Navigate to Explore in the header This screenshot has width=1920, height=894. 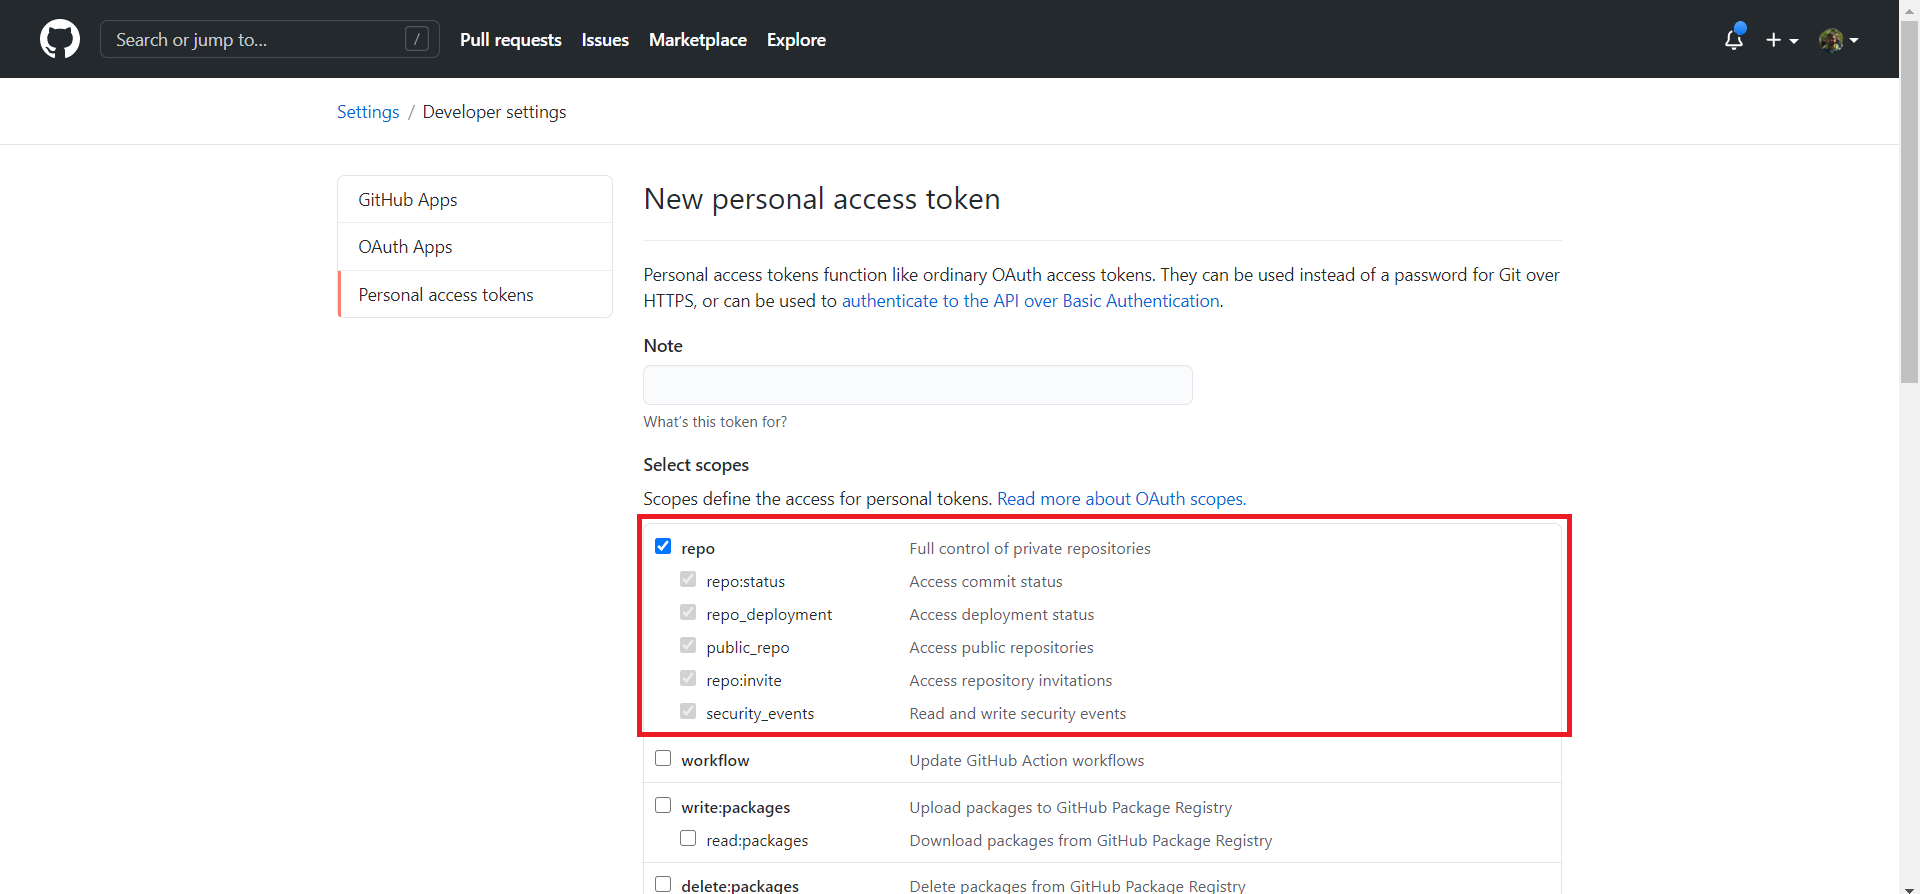coord(796,40)
